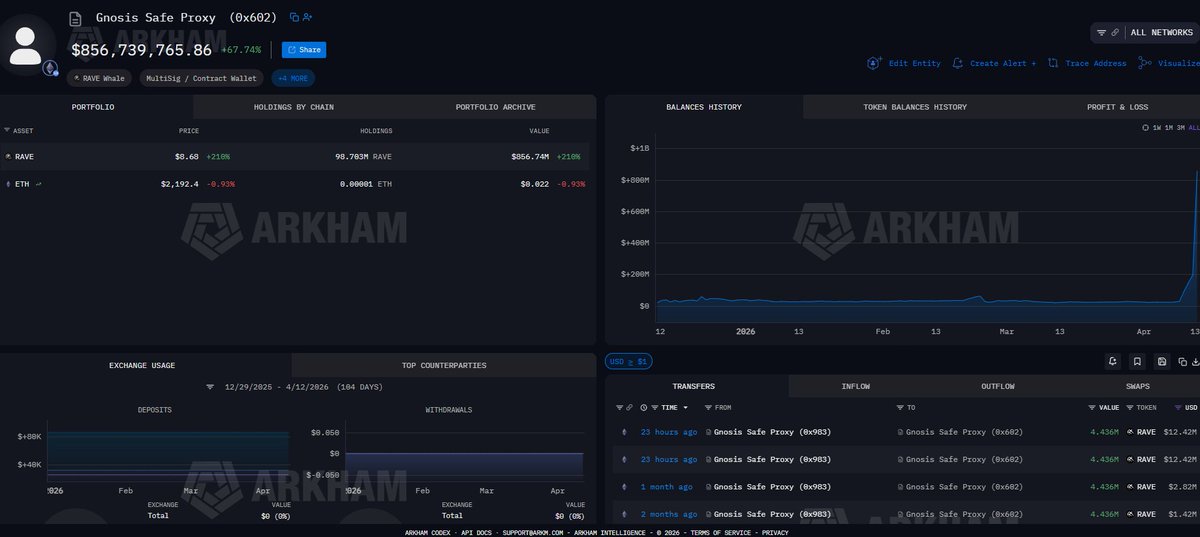1200x537 pixels.
Task: Click the trace icon beside Trace Address
Action: coord(1053,63)
